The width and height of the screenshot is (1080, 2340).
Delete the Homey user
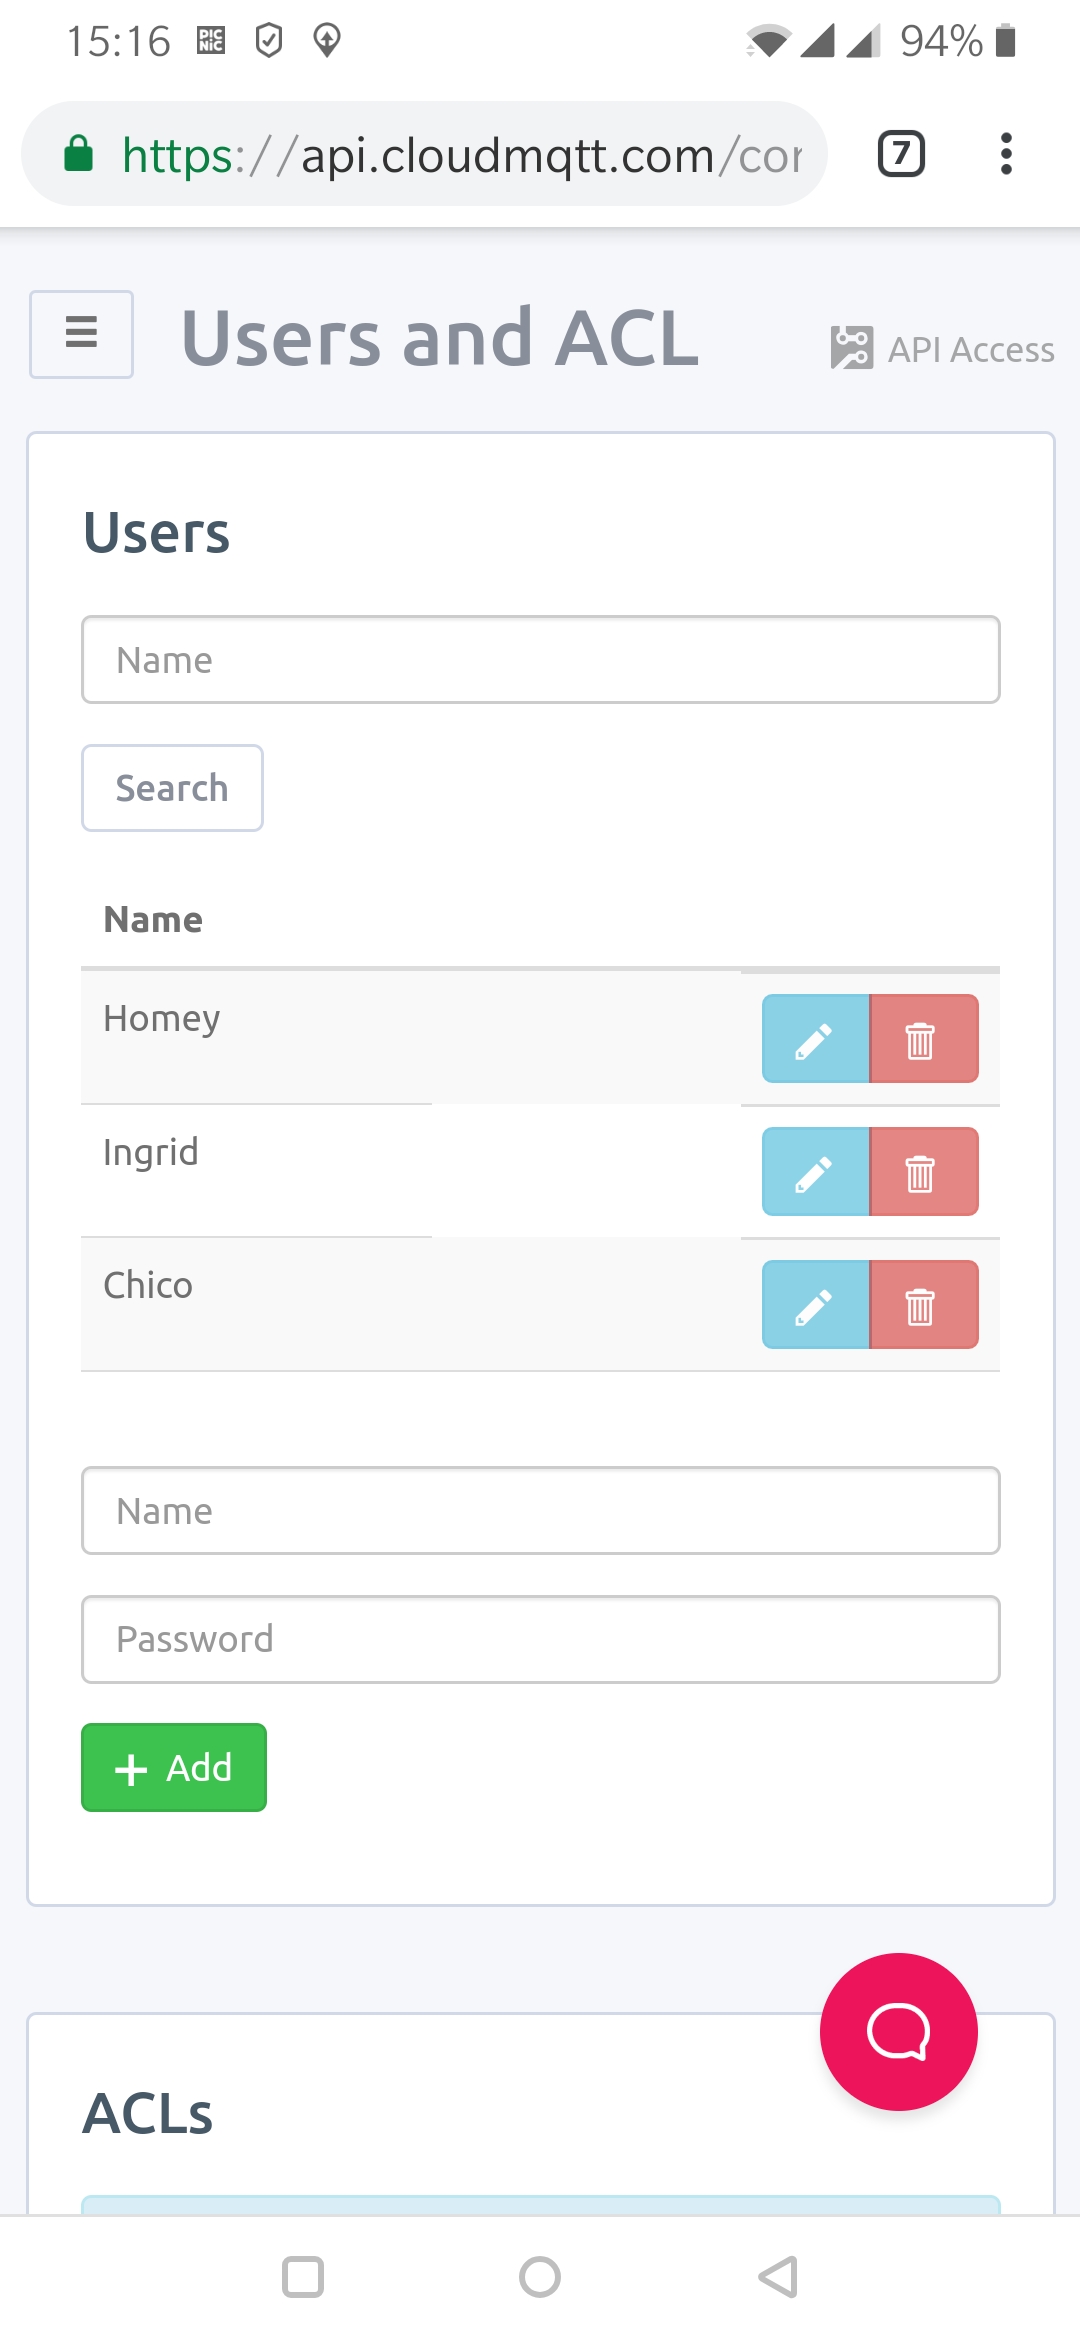point(923,1039)
